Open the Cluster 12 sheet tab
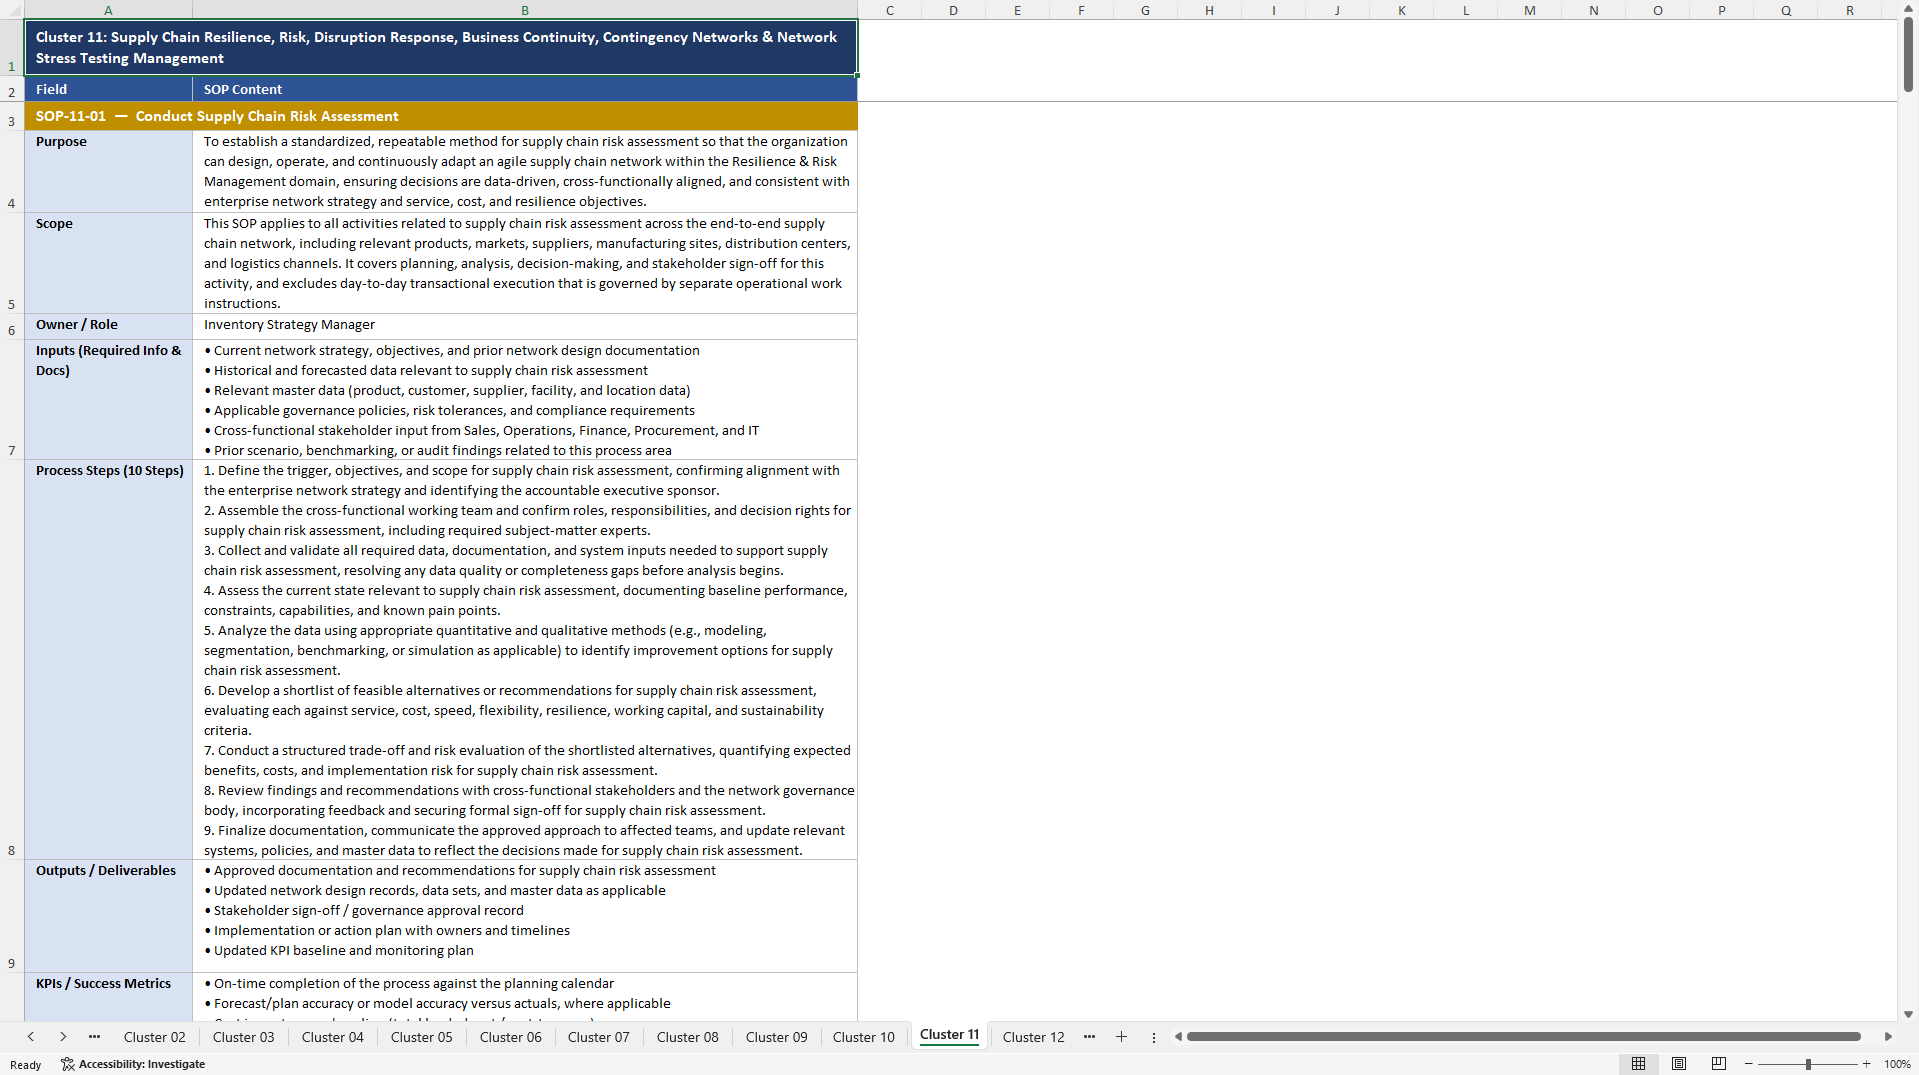 [x=1033, y=1037]
